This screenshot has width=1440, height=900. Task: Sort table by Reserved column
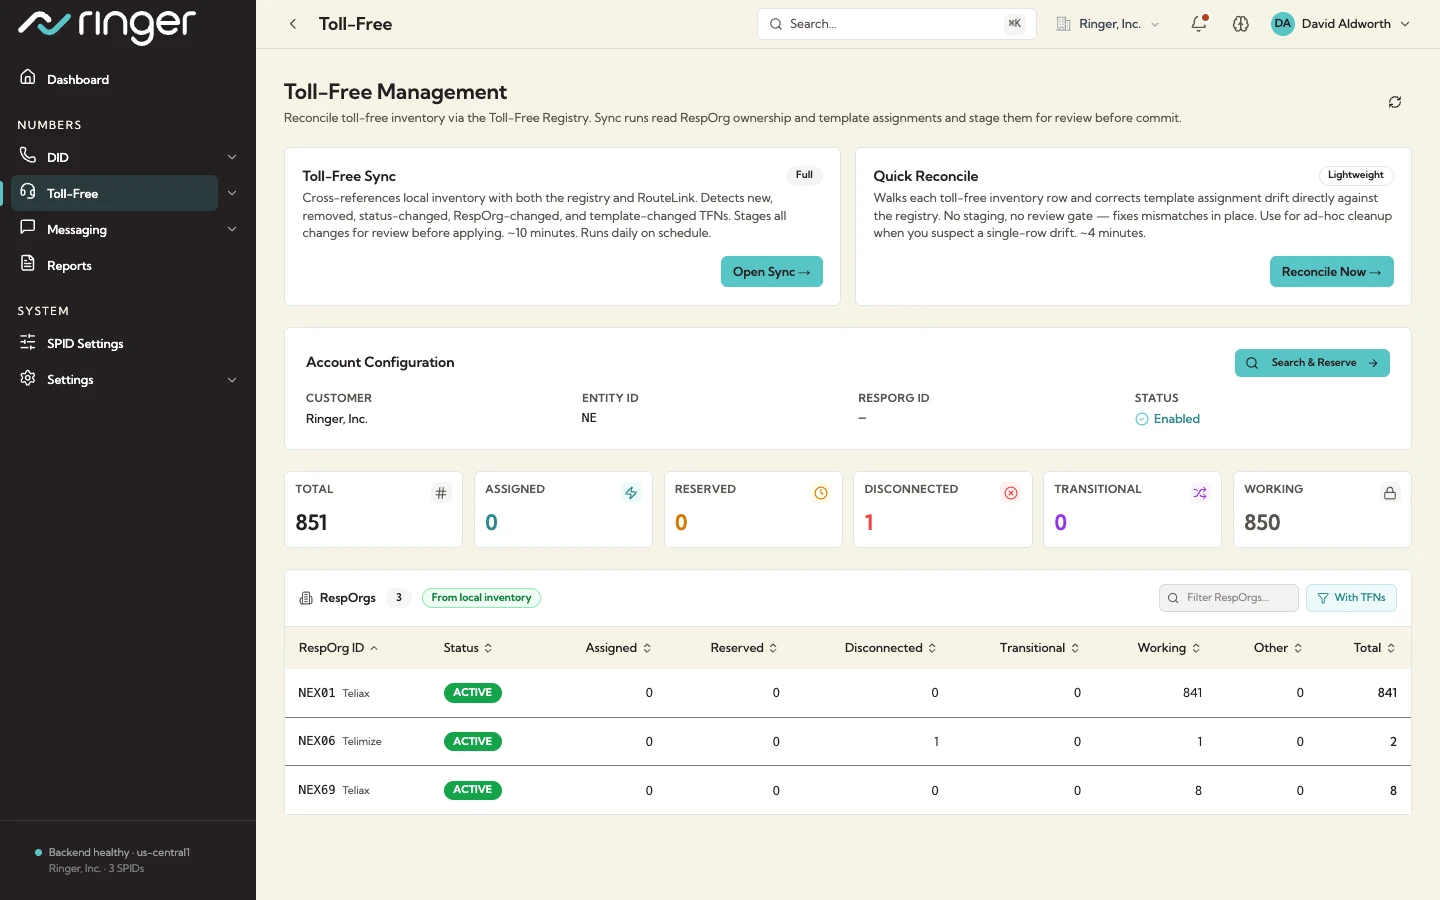click(x=744, y=648)
